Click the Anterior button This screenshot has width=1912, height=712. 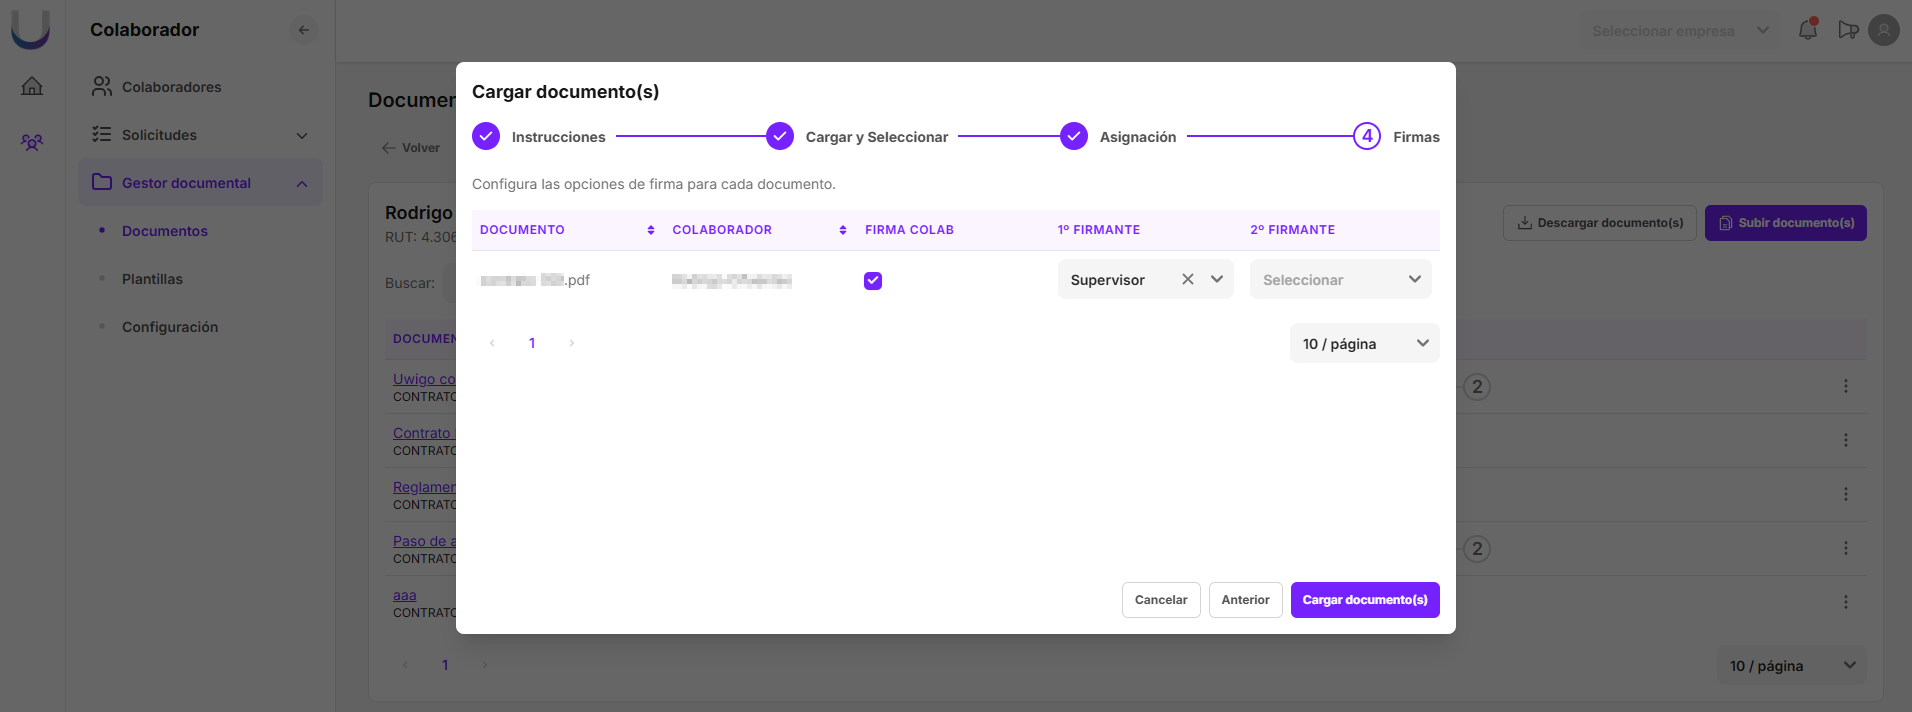click(1245, 600)
